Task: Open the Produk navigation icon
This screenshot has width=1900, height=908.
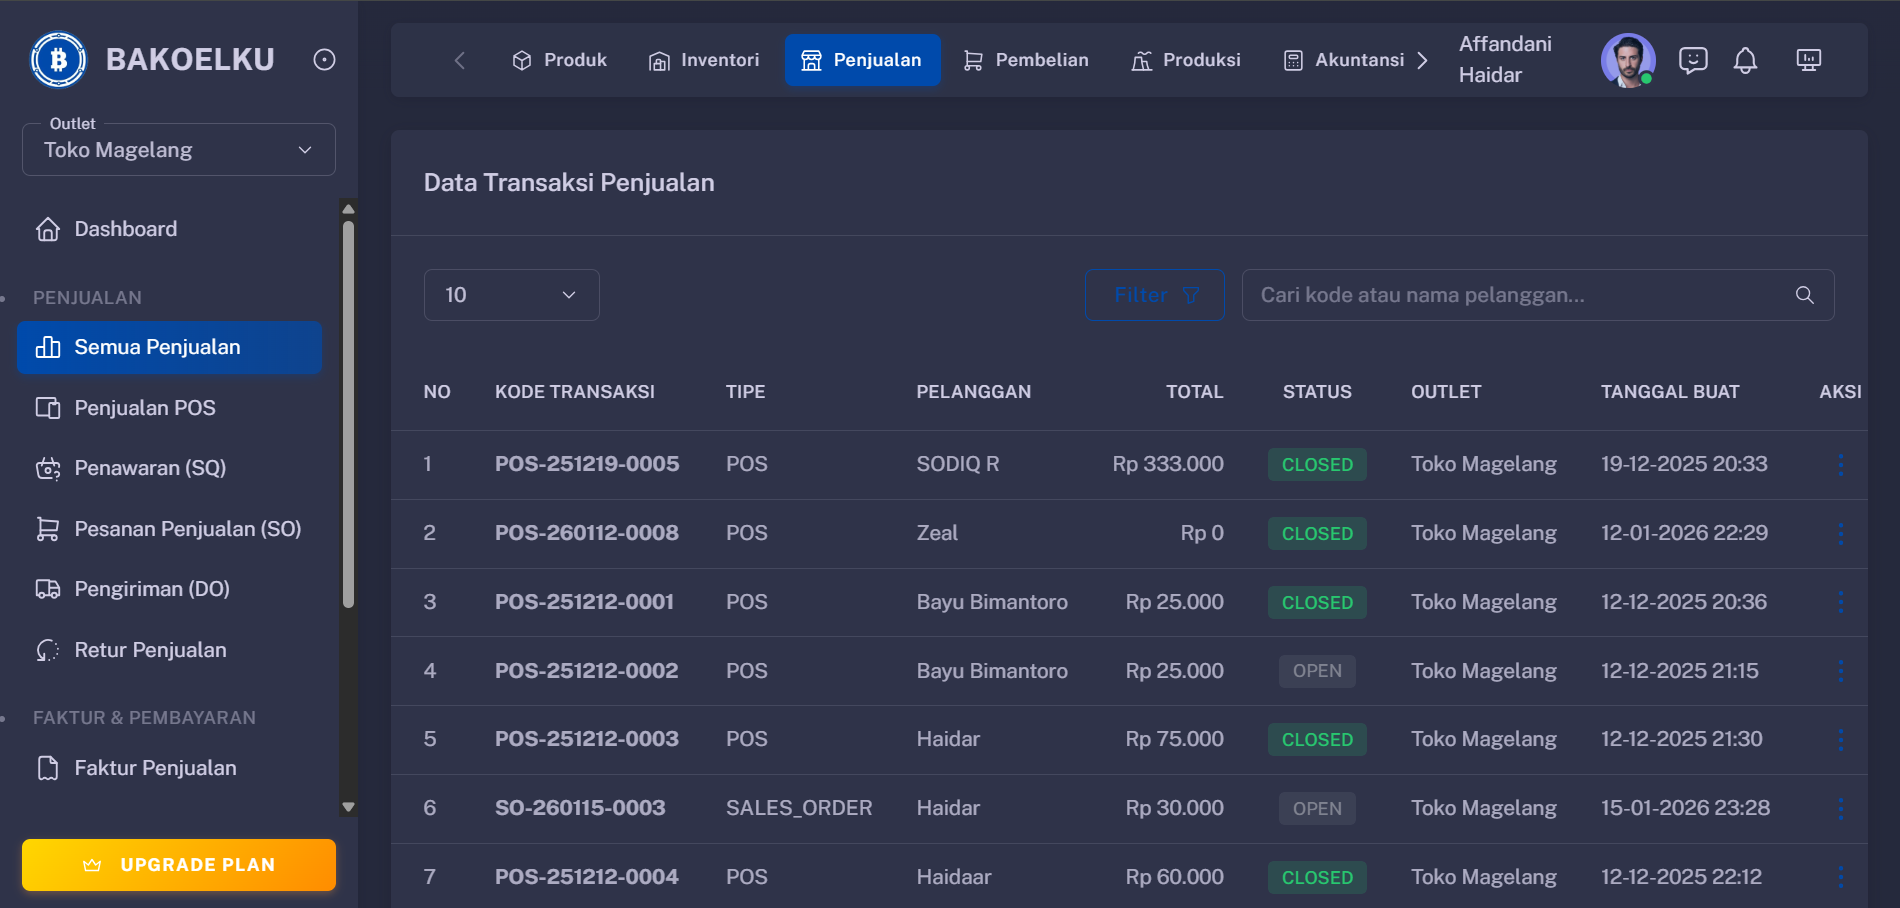Action: click(522, 60)
